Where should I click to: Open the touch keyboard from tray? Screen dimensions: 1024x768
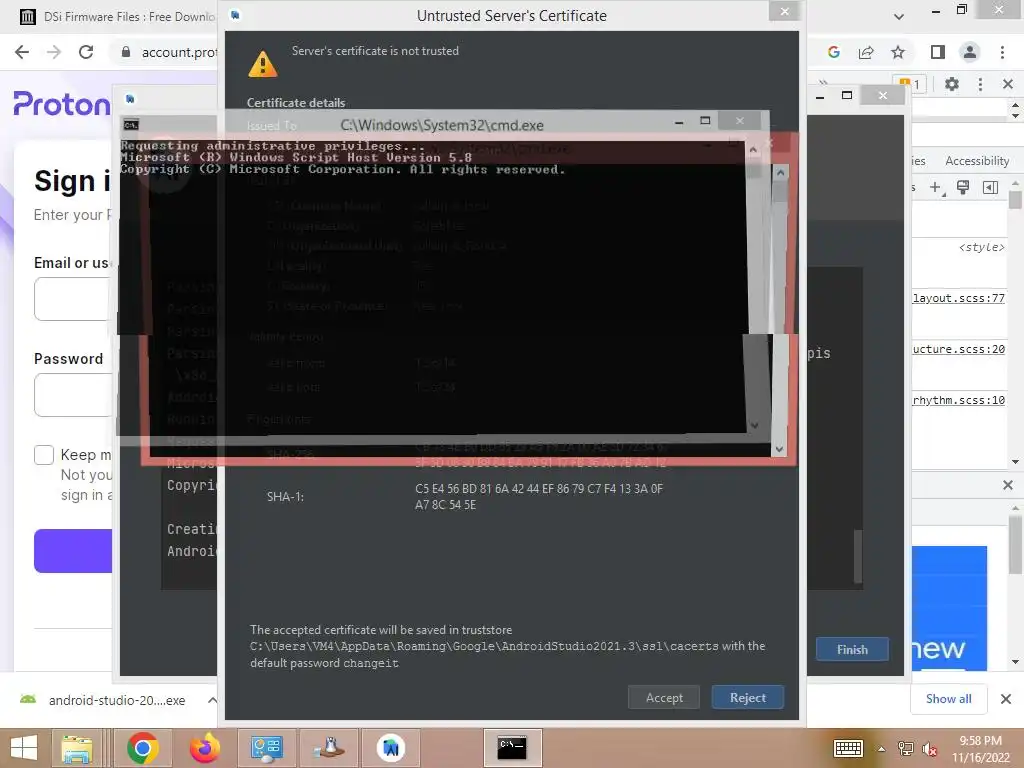point(848,748)
